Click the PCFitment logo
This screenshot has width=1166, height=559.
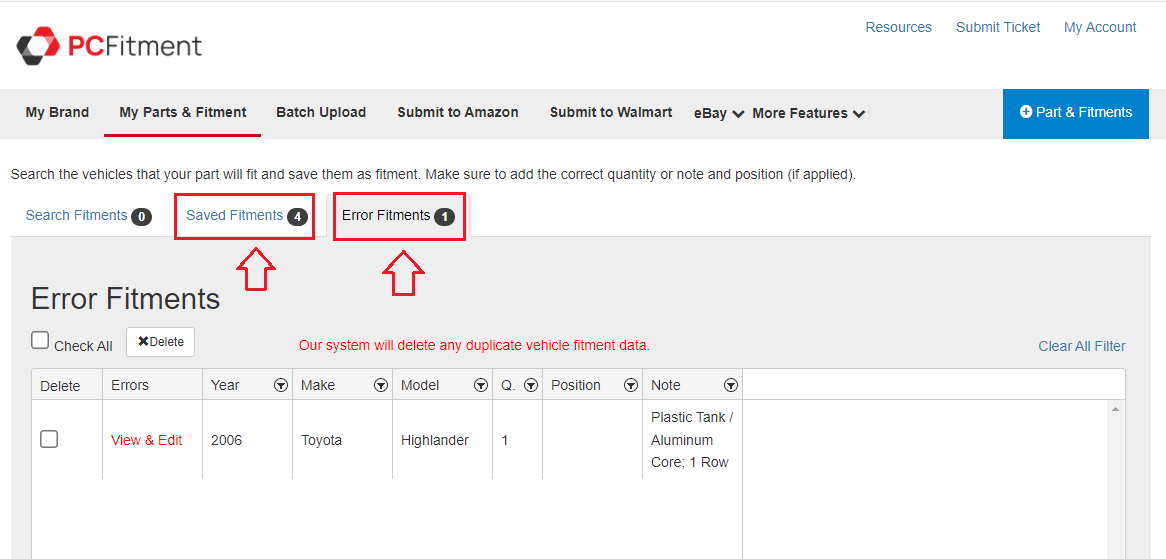click(109, 46)
